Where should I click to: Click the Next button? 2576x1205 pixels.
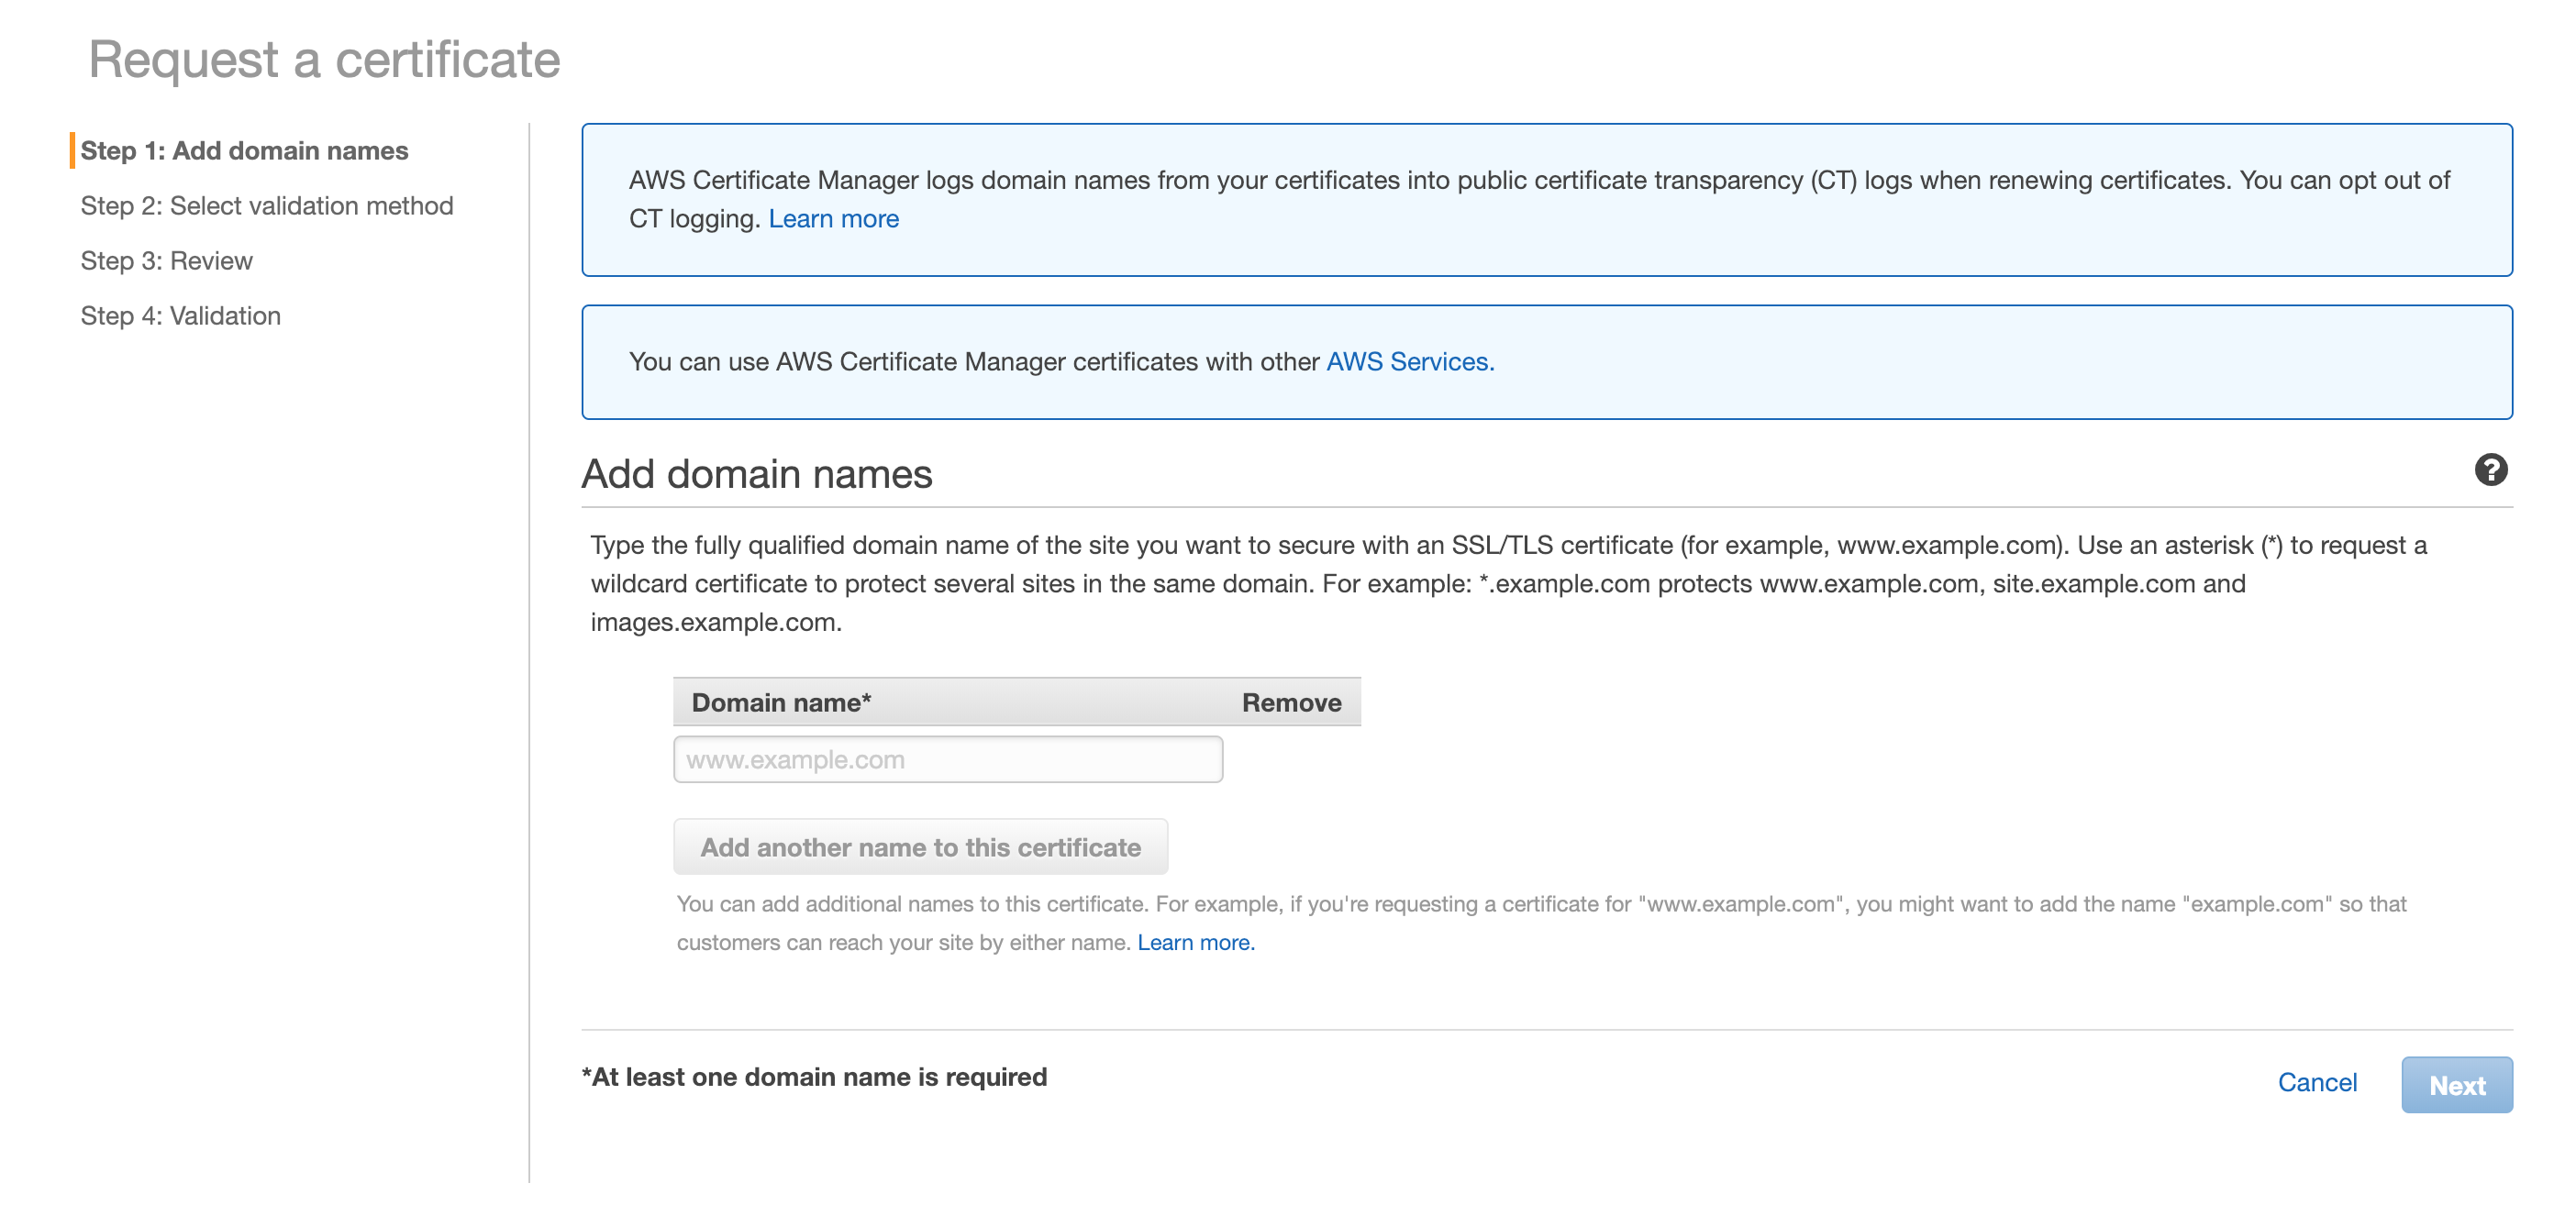(x=2457, y=1085)
